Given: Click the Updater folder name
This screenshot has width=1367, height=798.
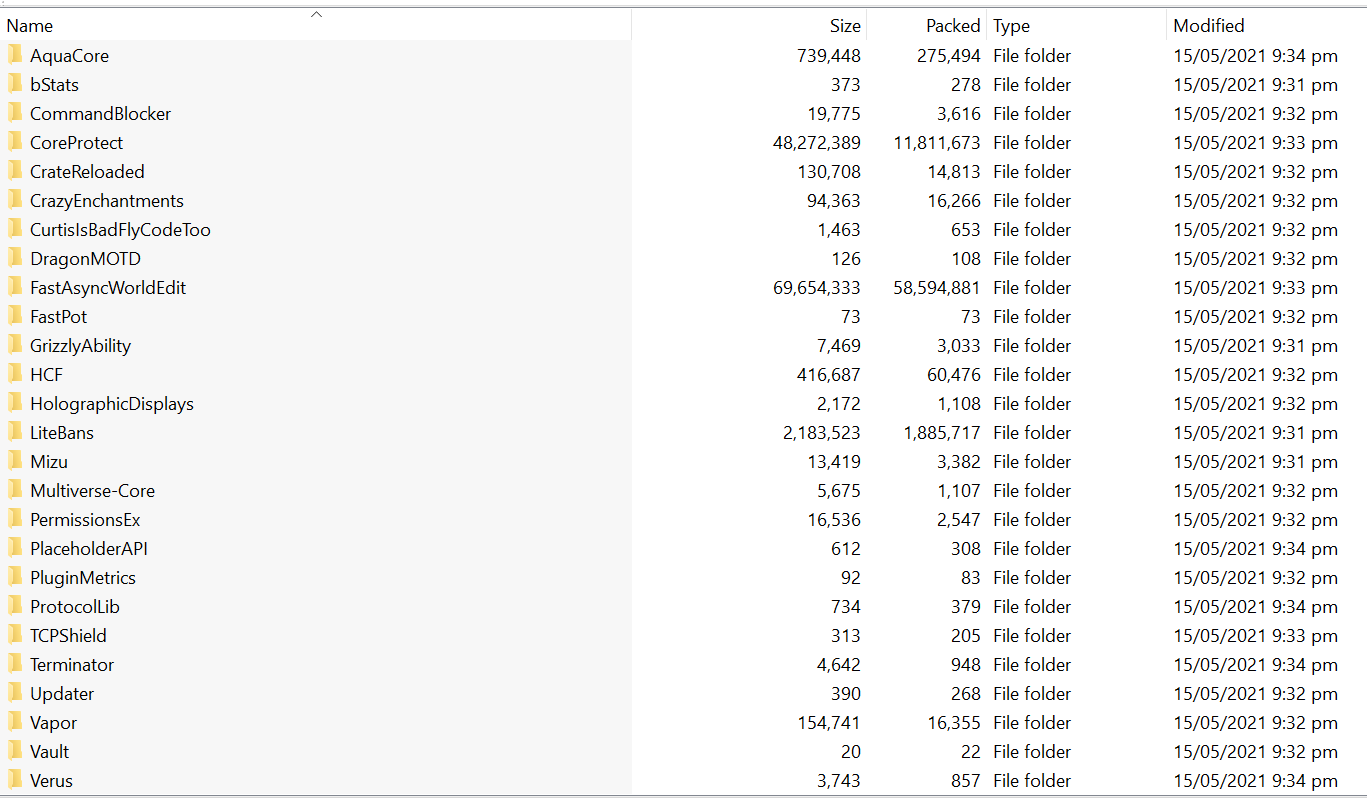Looking at the screenshot, I should [x=62, y=694].
